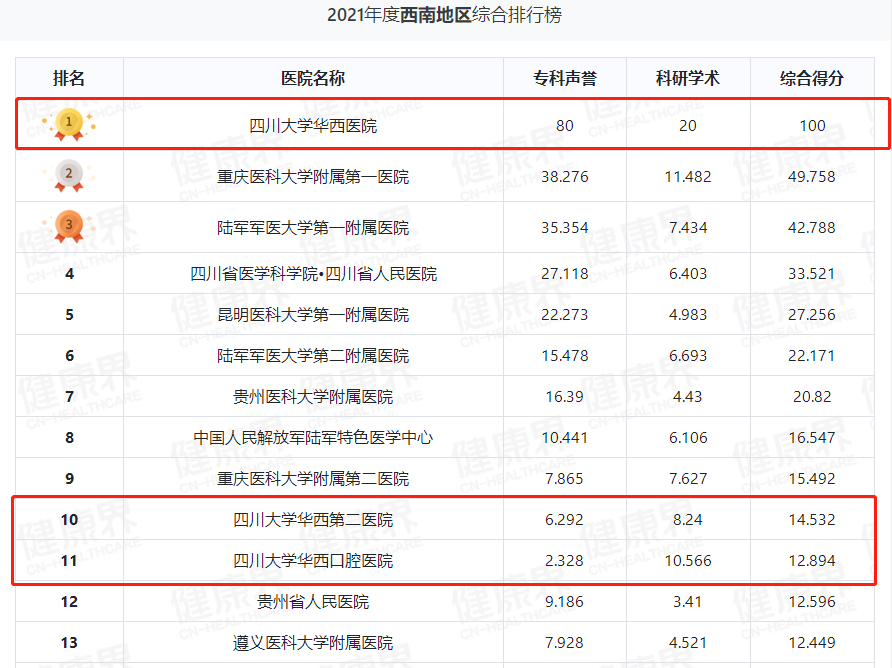Click rank number 11

(x=69, y=560)
